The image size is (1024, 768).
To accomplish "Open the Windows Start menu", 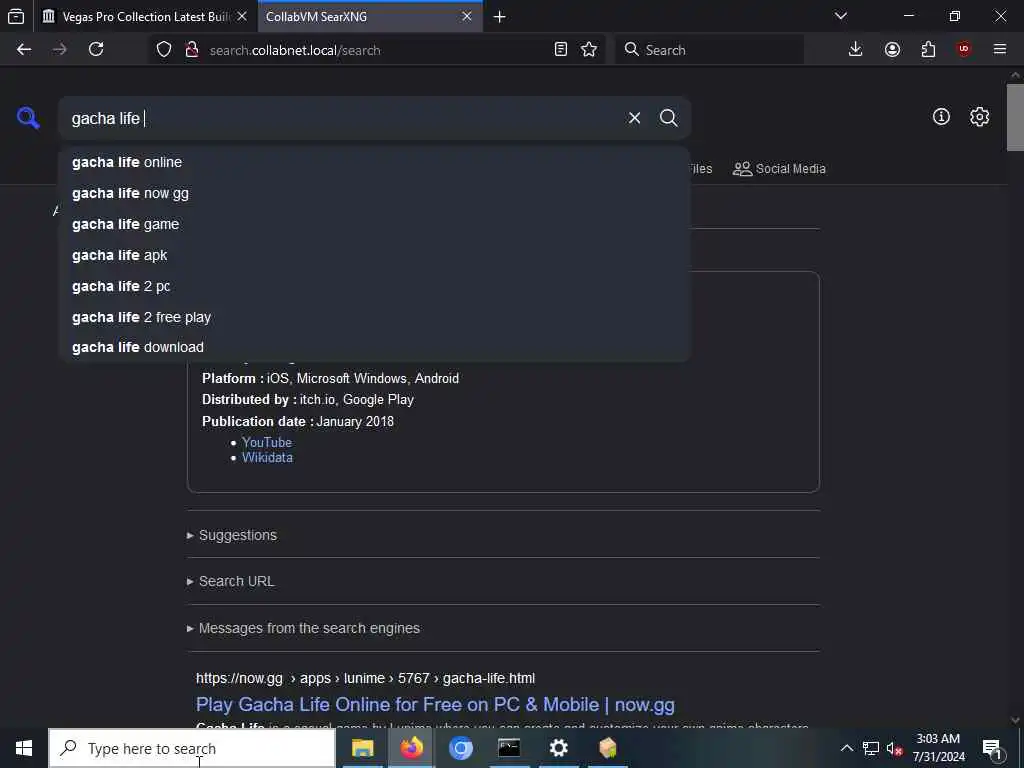I will (24, 748).
